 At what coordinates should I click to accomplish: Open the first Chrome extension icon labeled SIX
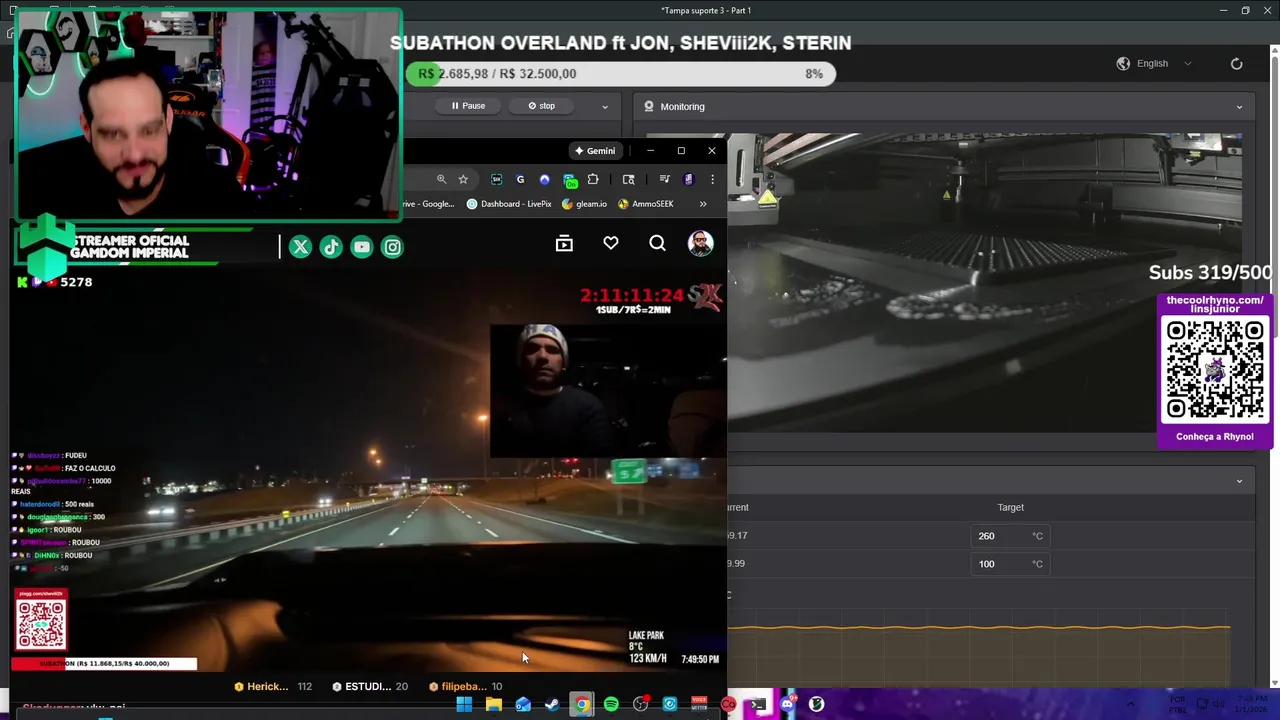[x=496, y=179]
